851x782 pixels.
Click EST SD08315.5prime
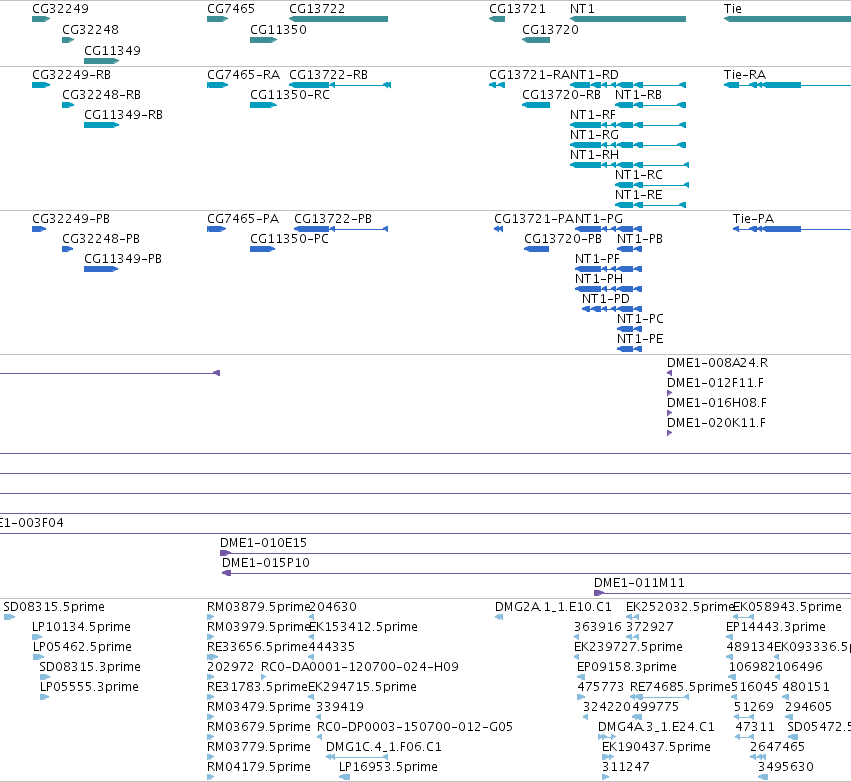[54, 607]
